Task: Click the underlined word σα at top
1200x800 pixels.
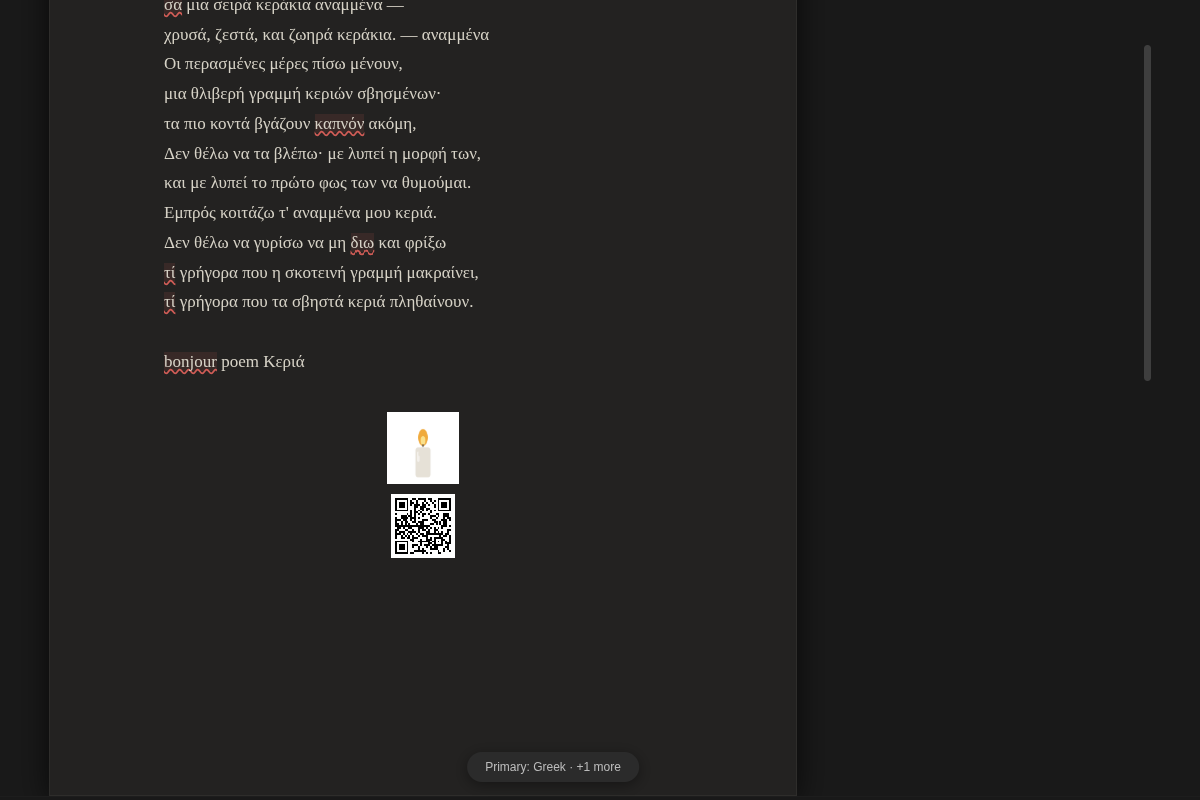Action: (173, 6)
